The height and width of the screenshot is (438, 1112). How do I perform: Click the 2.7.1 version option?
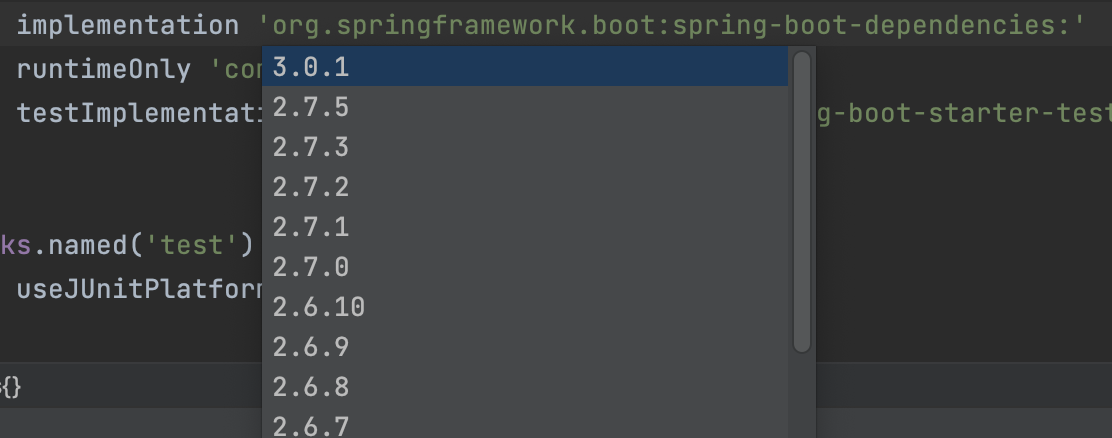tap(311, 227)
